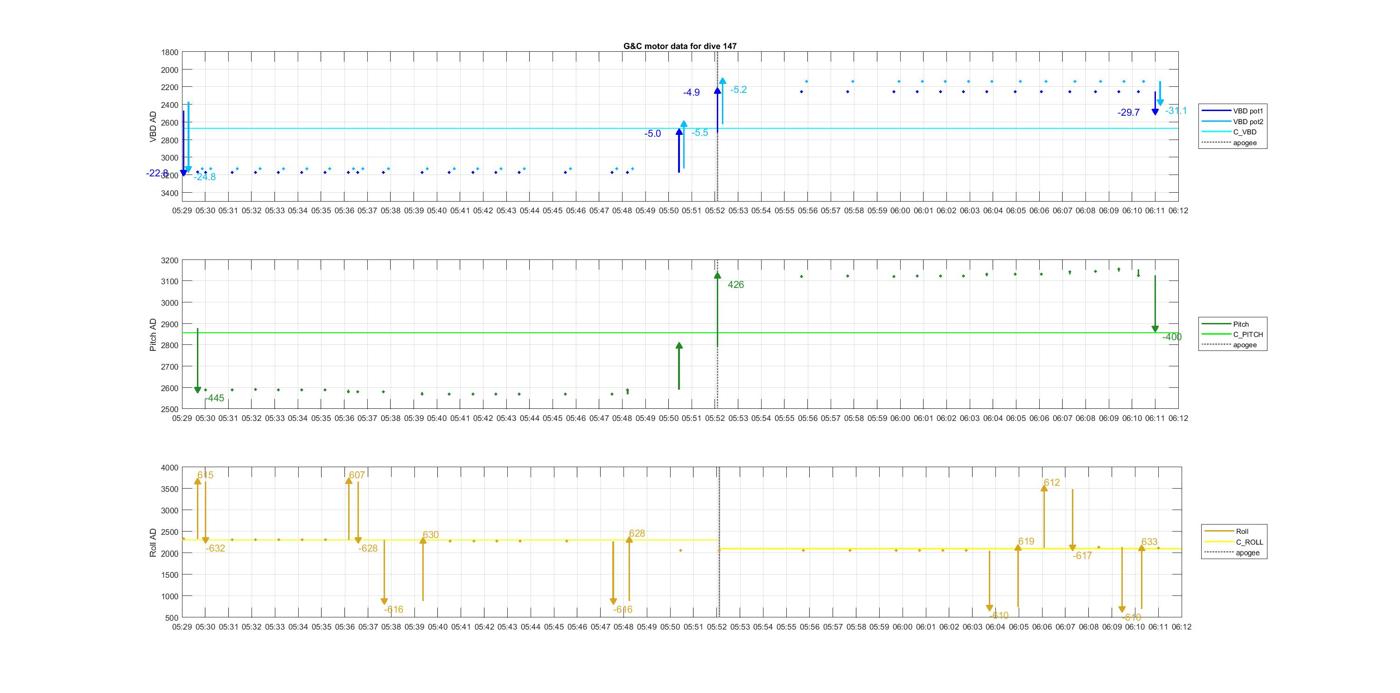Select "Roll" legend entry
This screenshot has width=1400, height=693.
pos(1242,531)
